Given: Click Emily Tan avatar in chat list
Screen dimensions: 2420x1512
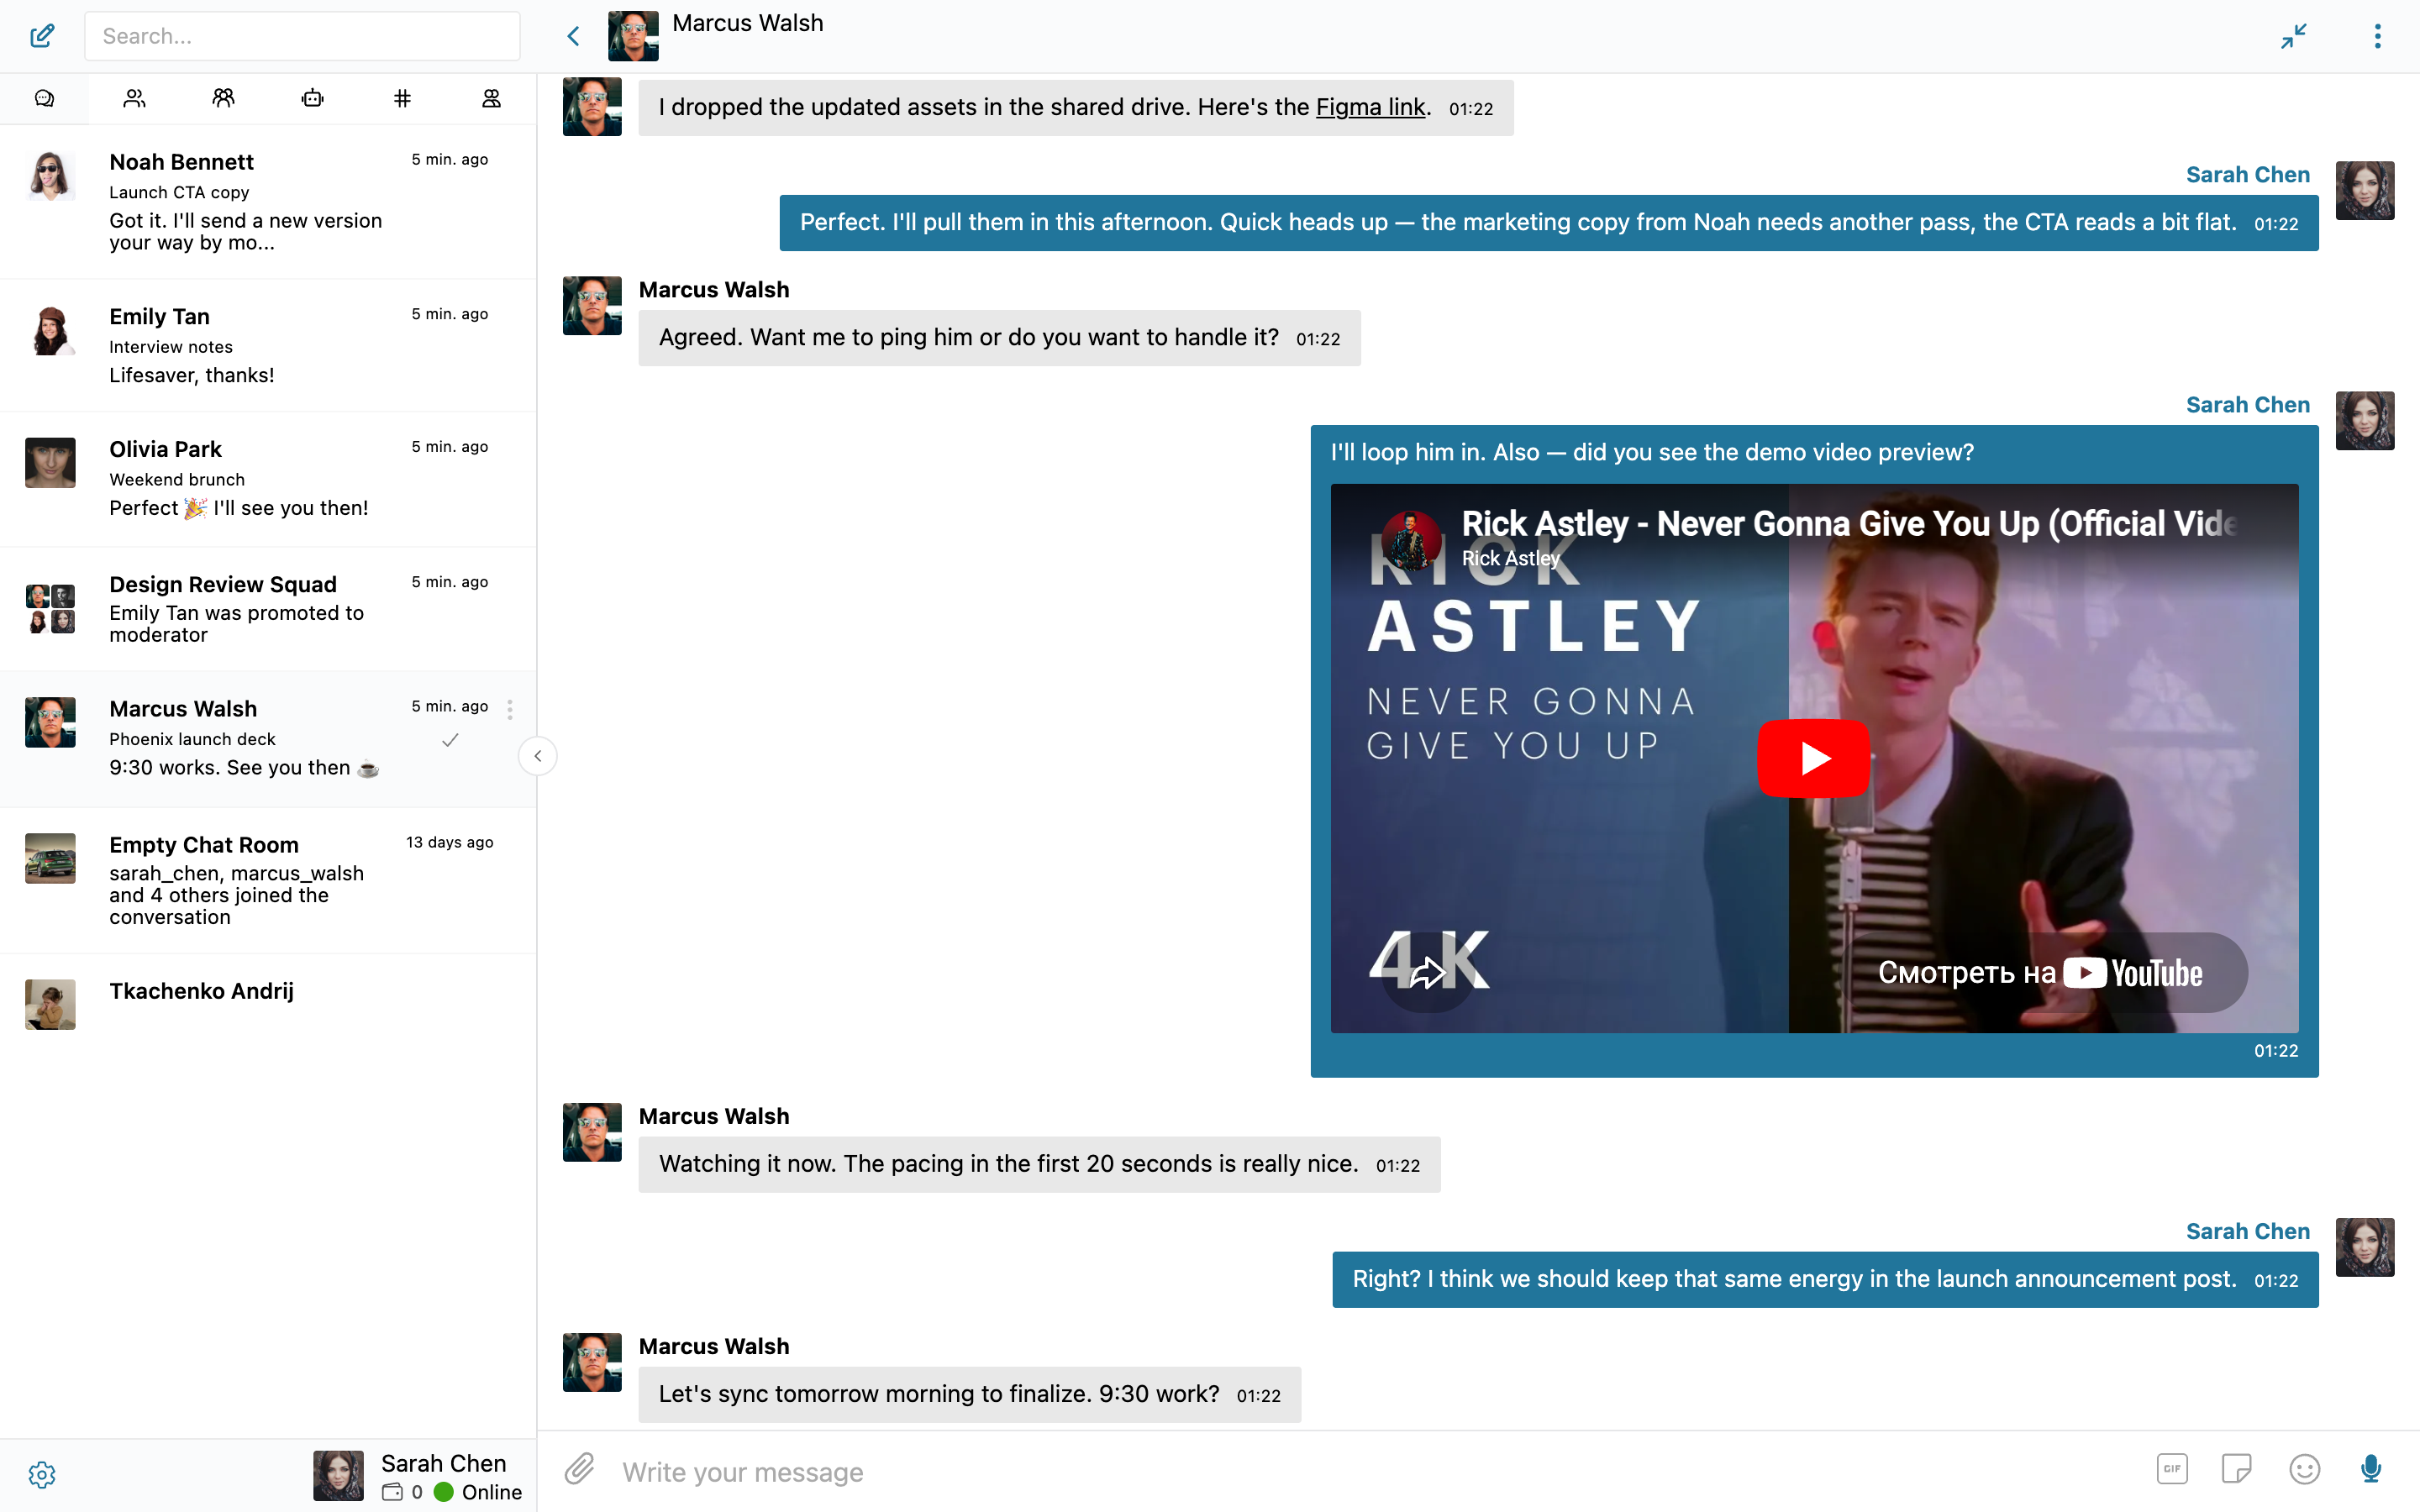Looking at the screenshot, I should click(x=50, y=331).
